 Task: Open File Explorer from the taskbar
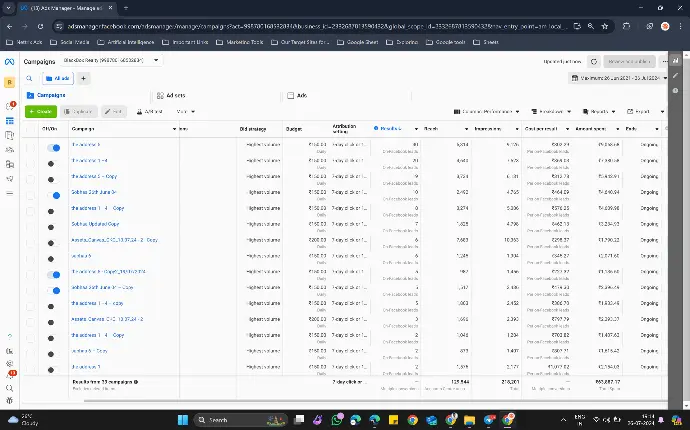tap(470, 419)
